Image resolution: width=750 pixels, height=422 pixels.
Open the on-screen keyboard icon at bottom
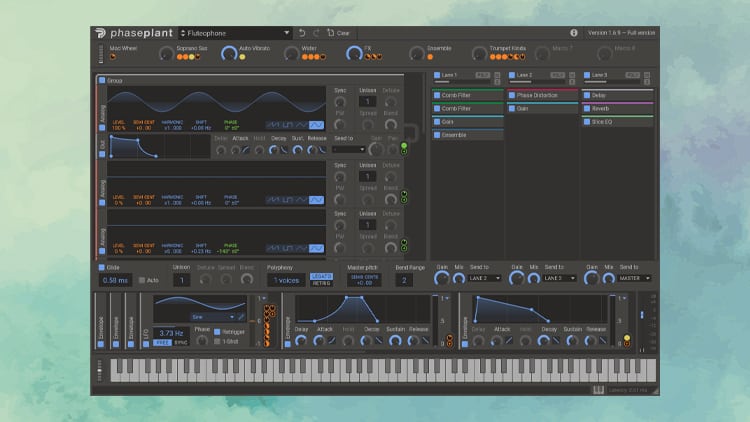pyautogui.click(x=598, y=390)
